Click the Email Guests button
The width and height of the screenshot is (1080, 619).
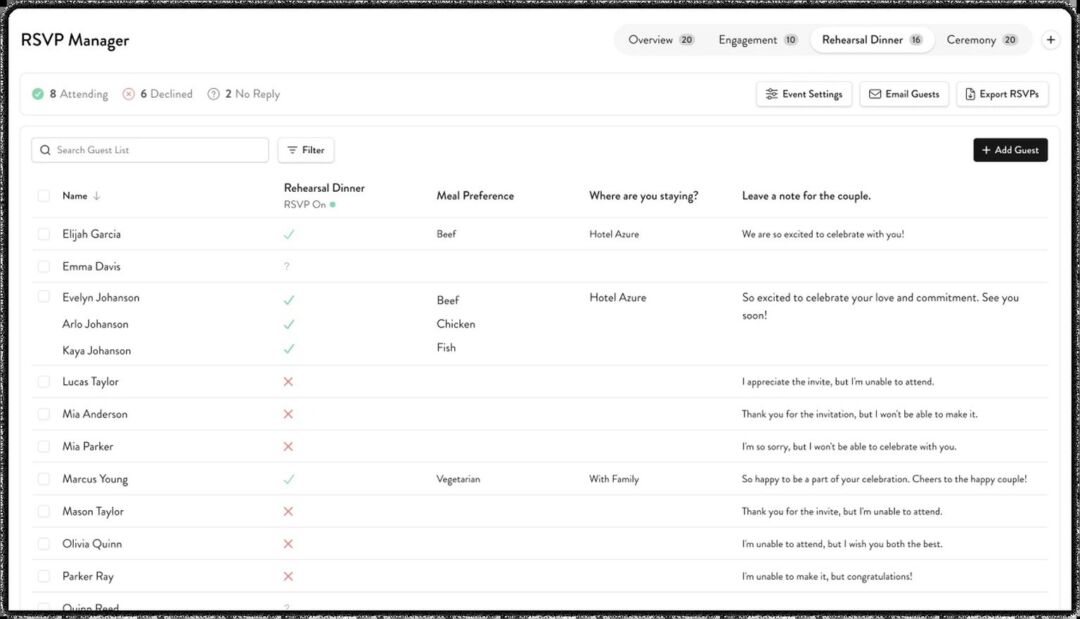point(904,94)
